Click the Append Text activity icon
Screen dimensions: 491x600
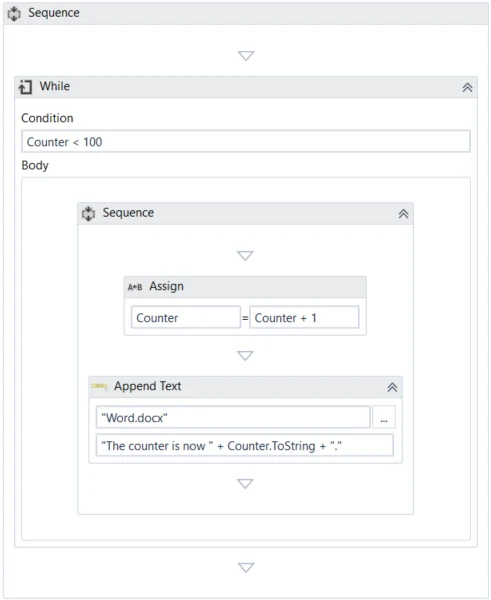[100, 386]
